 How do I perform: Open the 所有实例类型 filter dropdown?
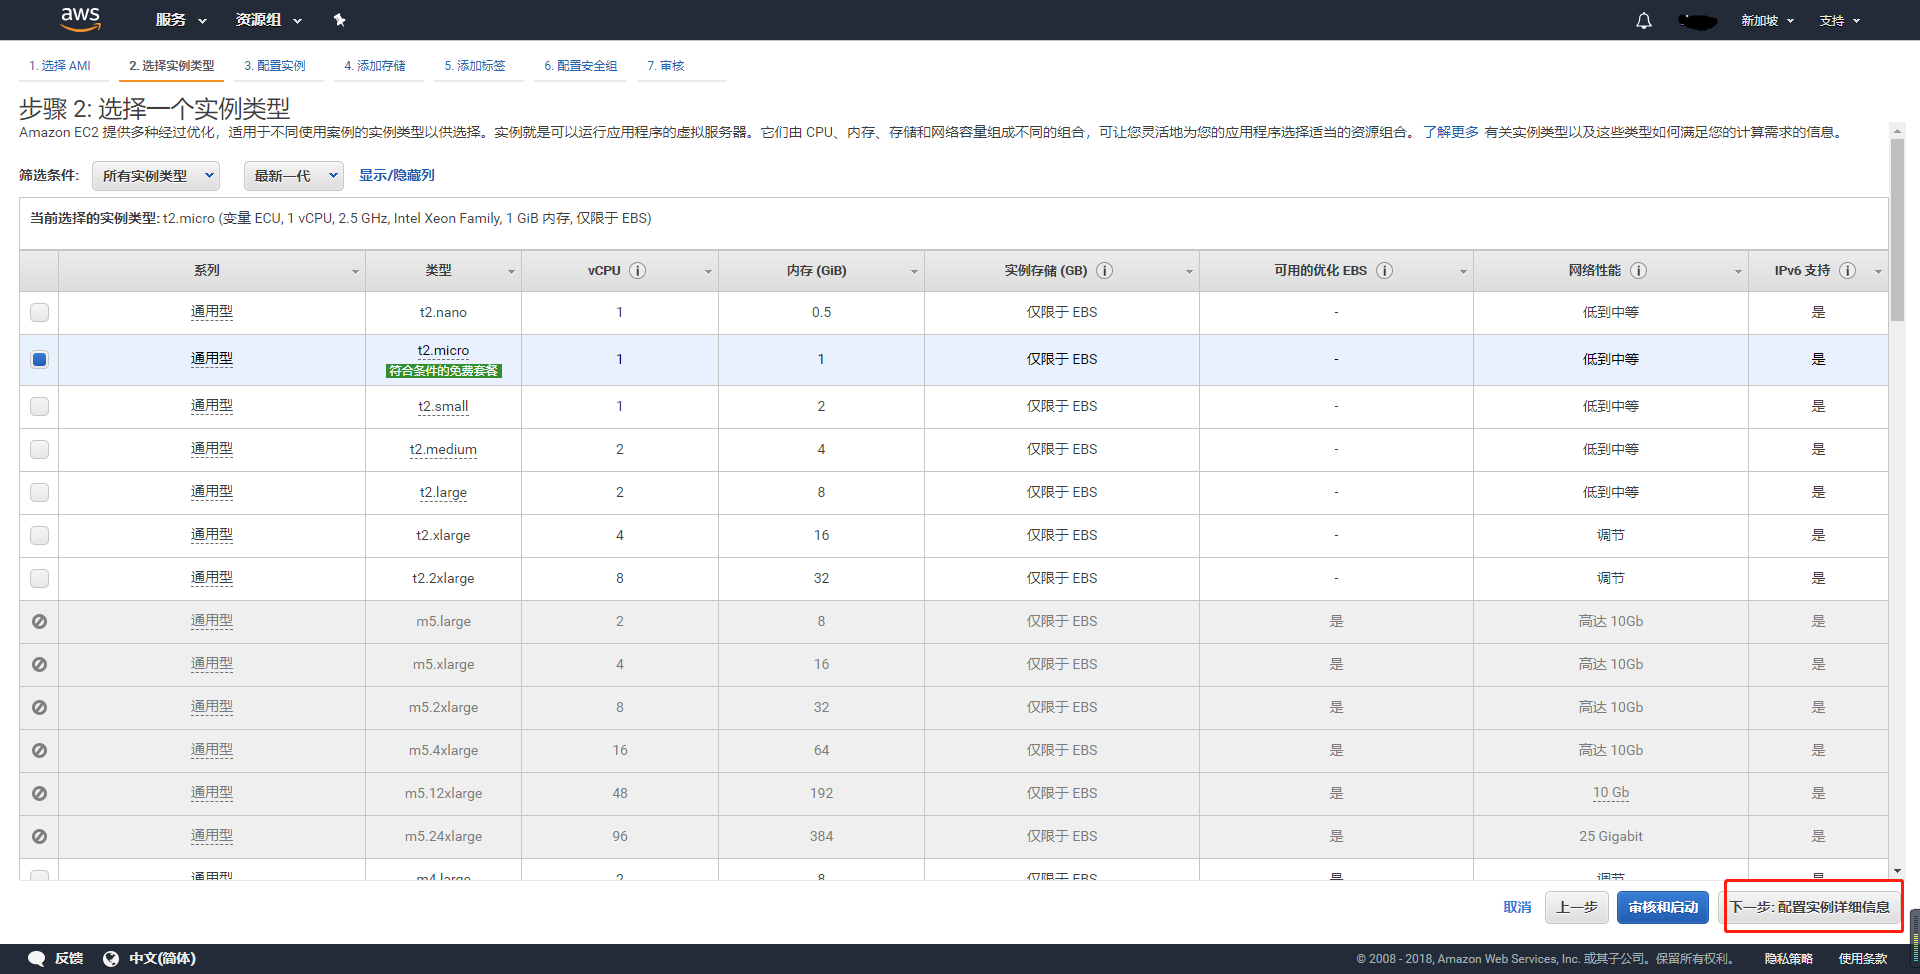(x=156, y=176)
